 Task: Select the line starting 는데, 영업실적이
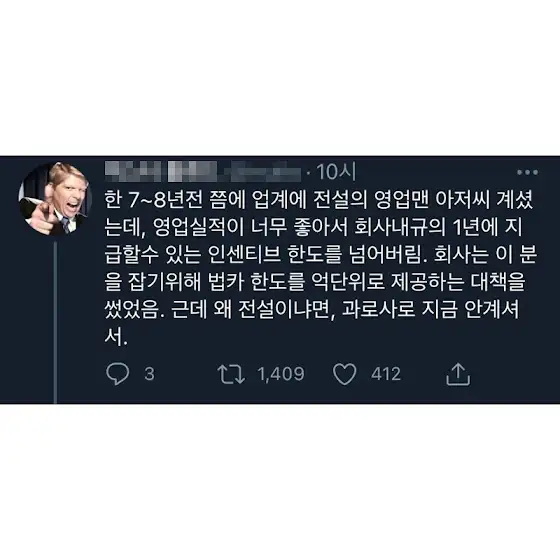coord(314,227)
